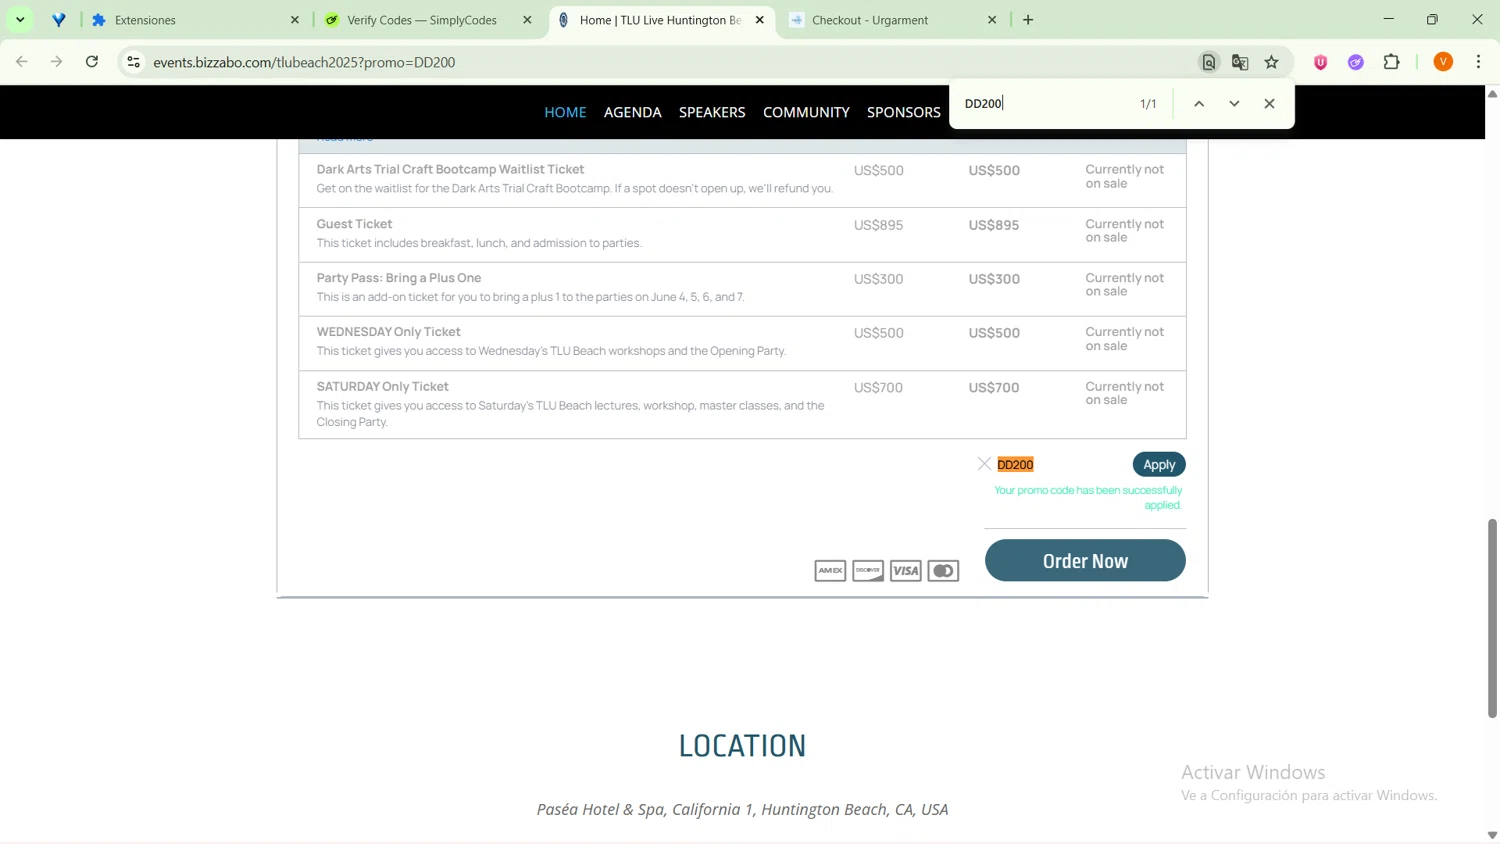Apply the promo code
This screenshot has height=844, width=1500.
coord(1159,464)
